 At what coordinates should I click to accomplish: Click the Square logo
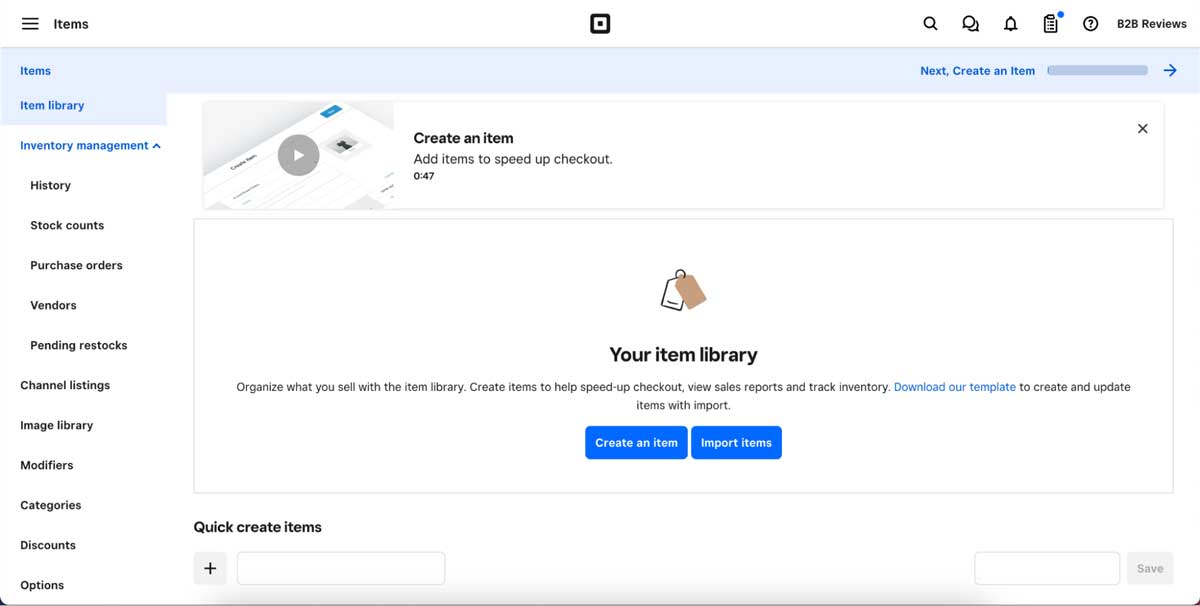click(600, 23)
